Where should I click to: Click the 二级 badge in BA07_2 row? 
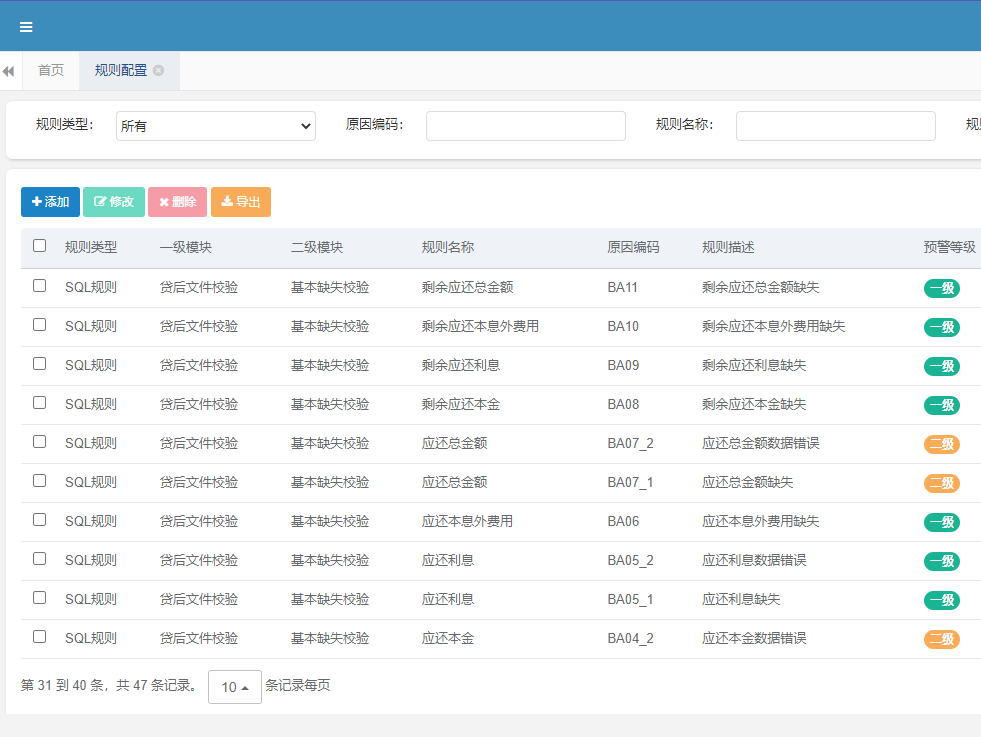(942, 444)
